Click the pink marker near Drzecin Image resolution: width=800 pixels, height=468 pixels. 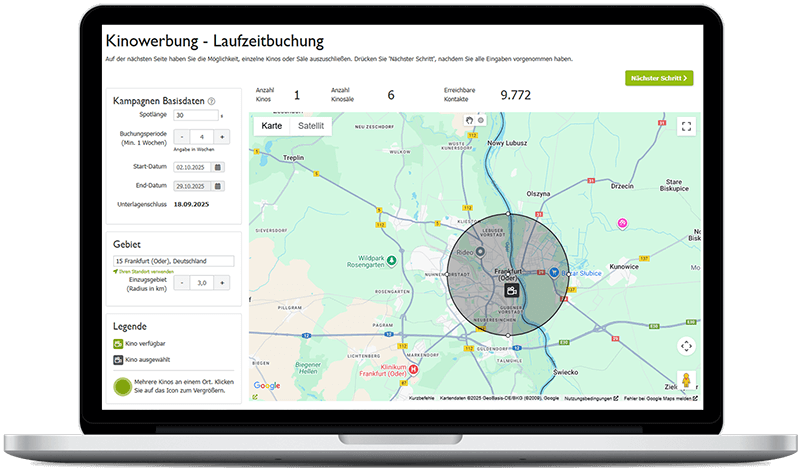coord(622,223)
